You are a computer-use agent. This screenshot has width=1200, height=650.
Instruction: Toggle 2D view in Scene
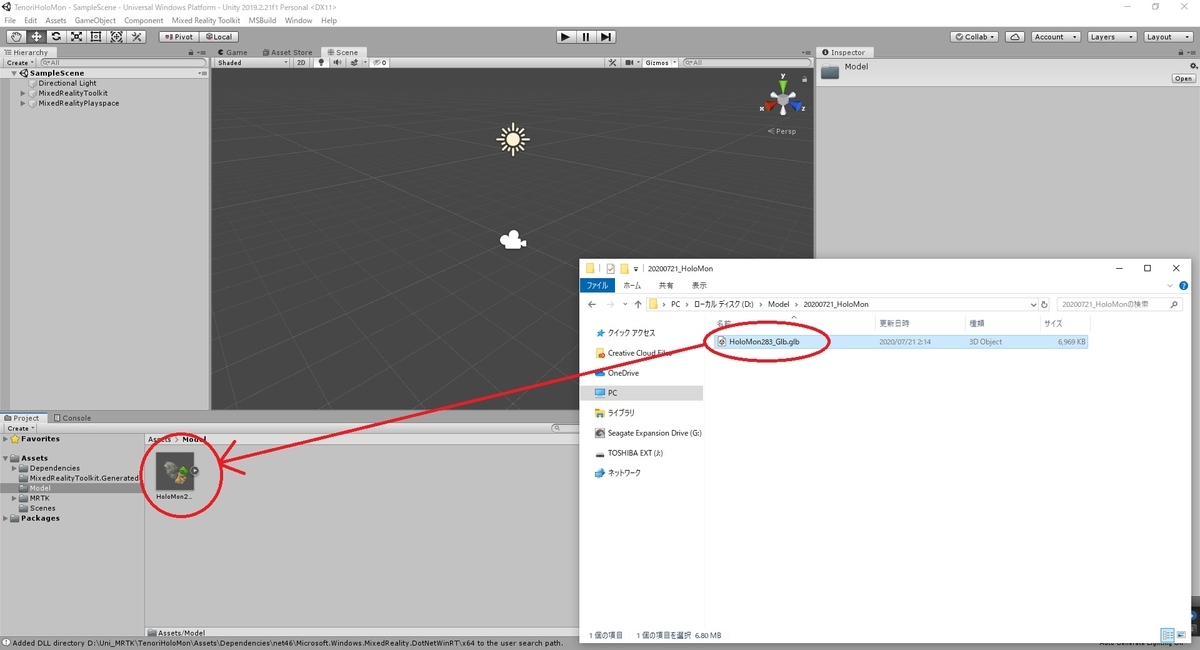pyautogui.click(x=302, y=63)
